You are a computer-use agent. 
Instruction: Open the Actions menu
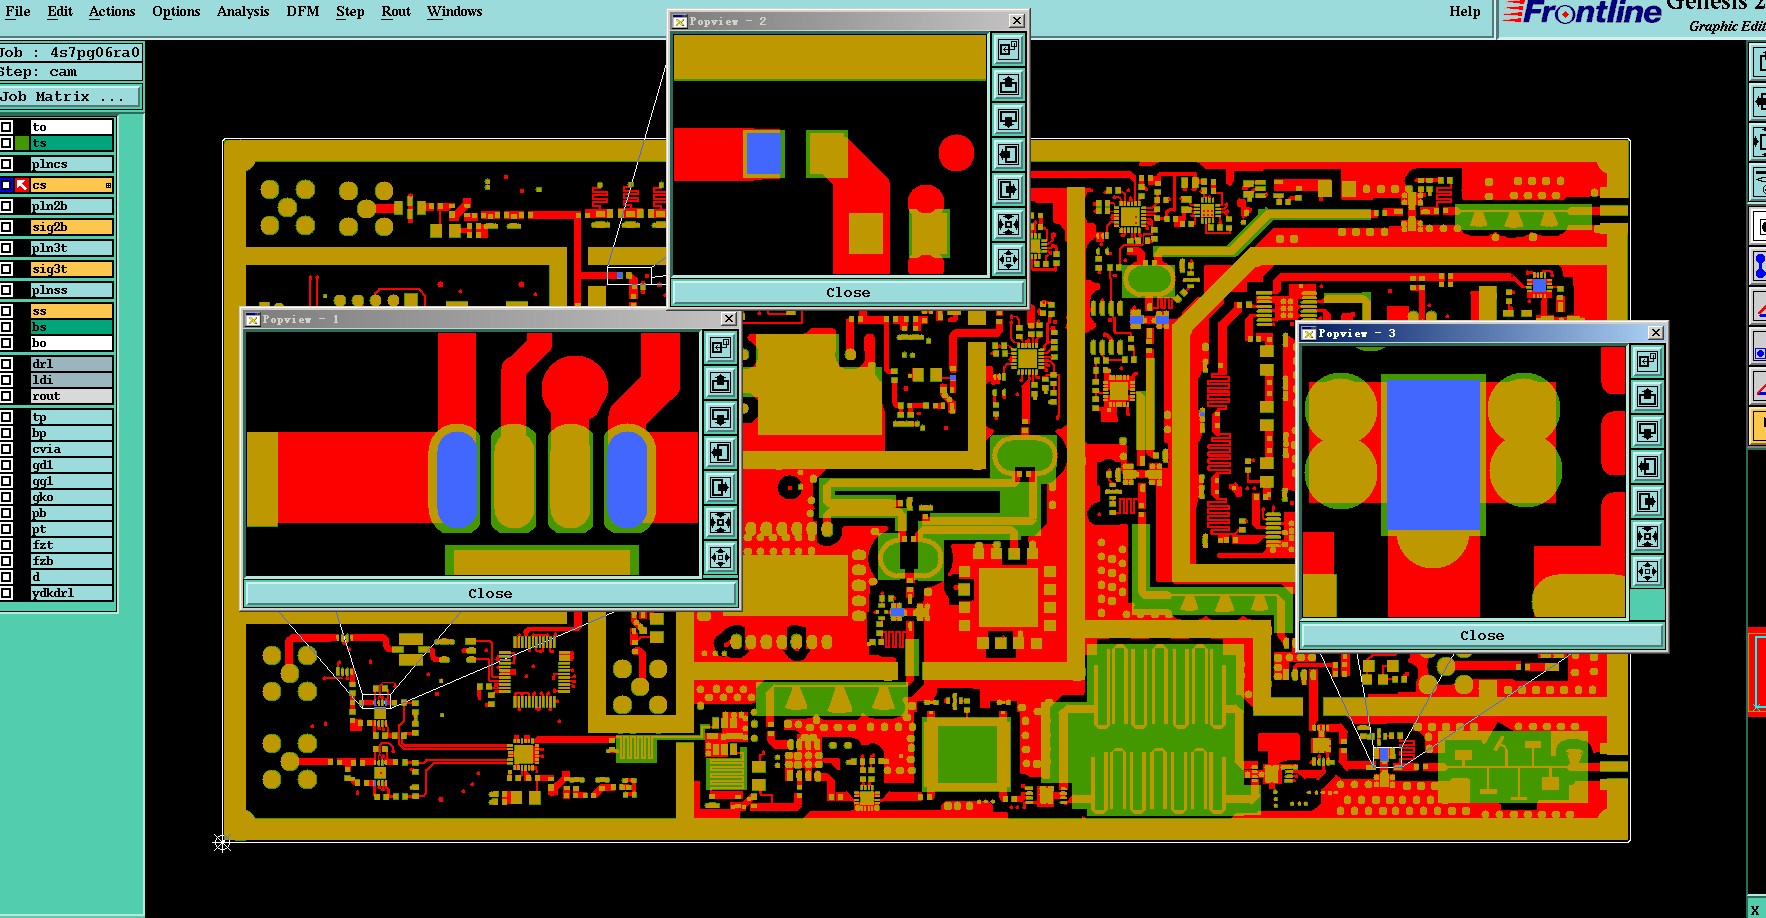click(112, 11)
